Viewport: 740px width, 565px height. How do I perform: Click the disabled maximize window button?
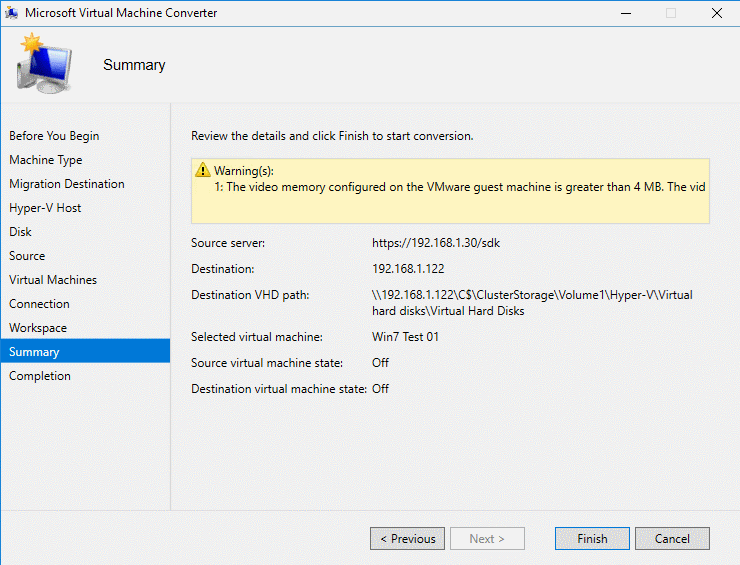tap(671, 13)
